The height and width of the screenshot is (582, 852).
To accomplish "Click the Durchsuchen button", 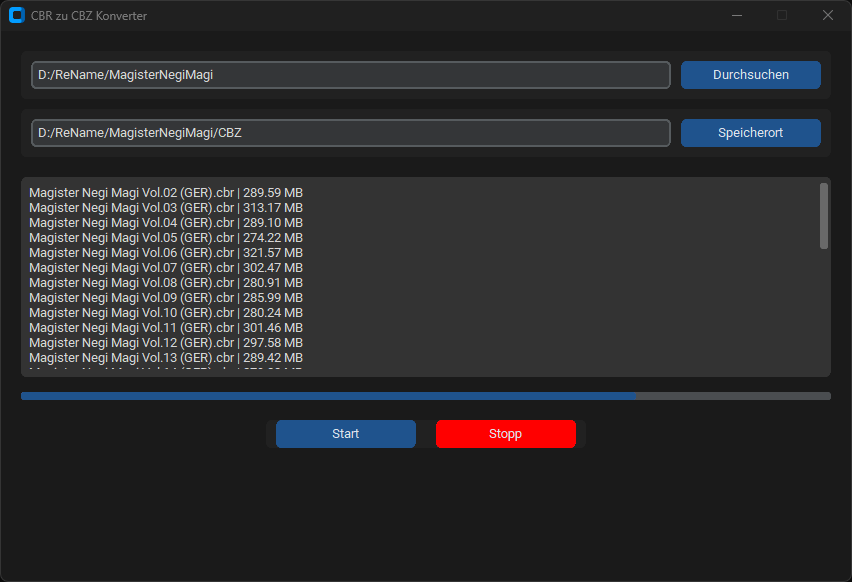I will [750, 75].
